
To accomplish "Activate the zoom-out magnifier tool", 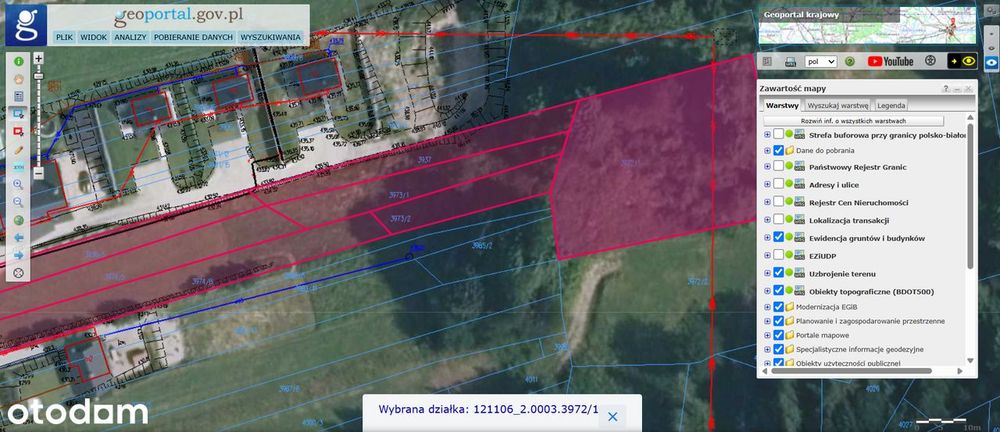I will 18,202.
